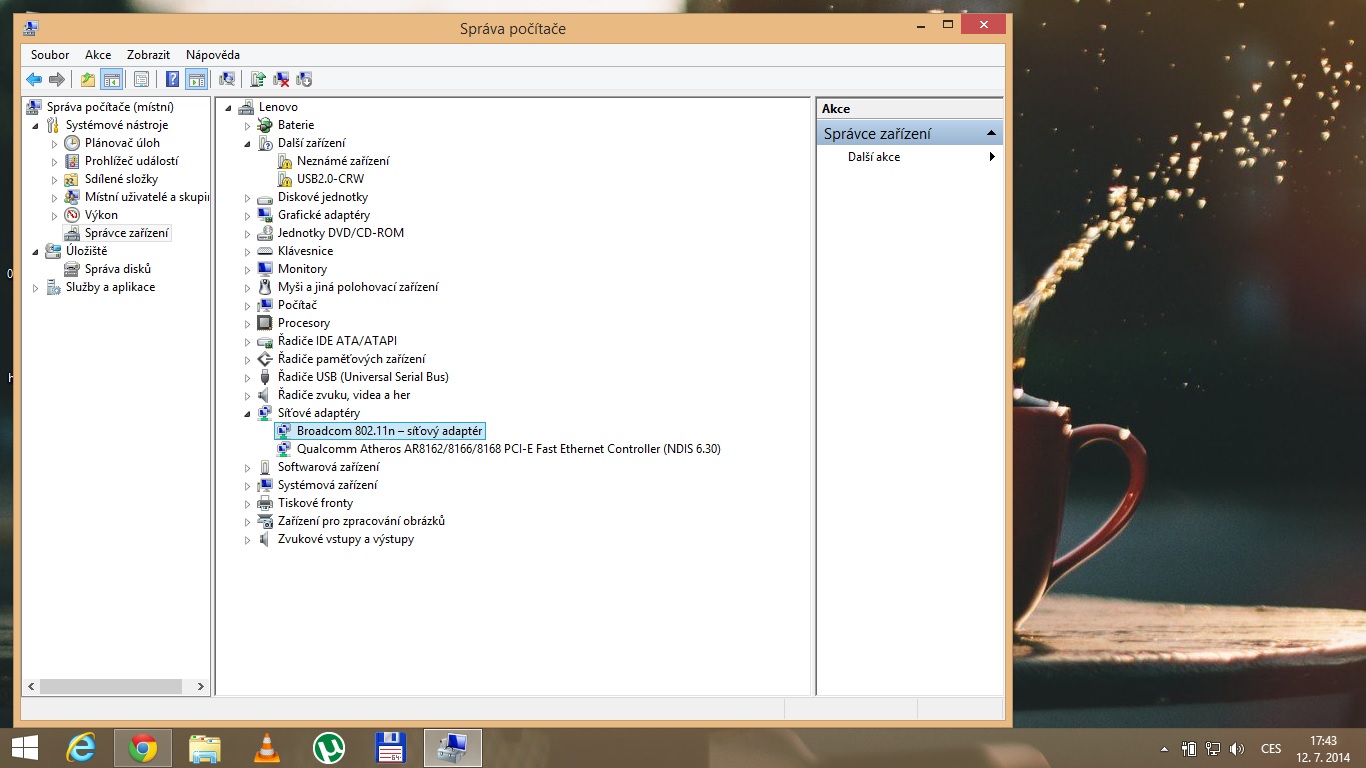Select Správa disků in the left tree
Screen dimensions: 1366x768
coord(117,269)
